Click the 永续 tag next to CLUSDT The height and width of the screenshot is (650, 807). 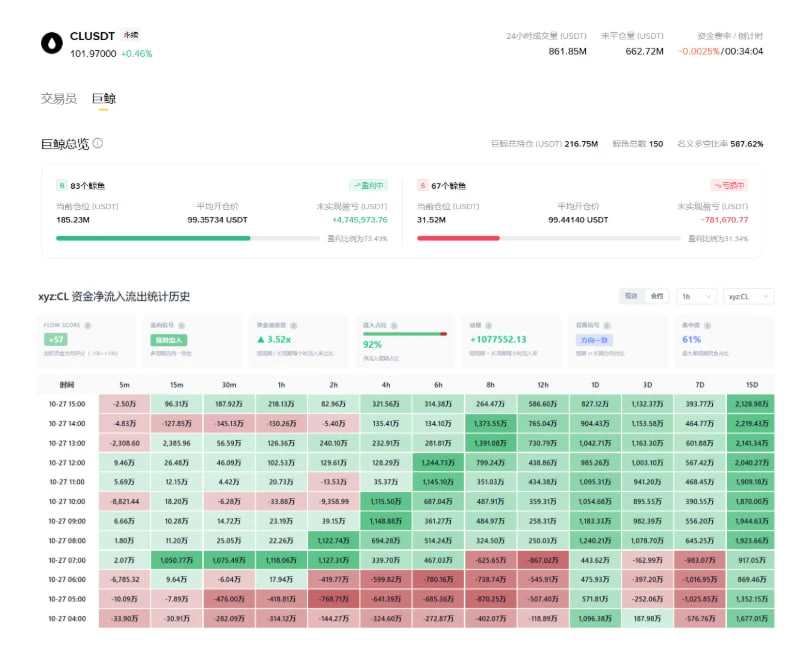click(x=131, y=35)
